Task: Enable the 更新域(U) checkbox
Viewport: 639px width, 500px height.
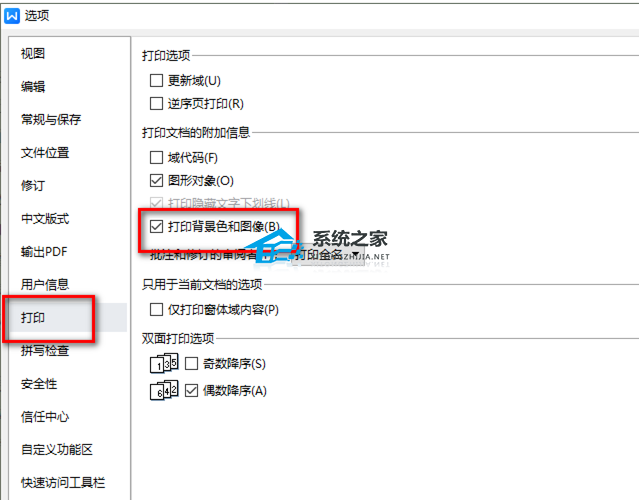Action: coord(156,81)
